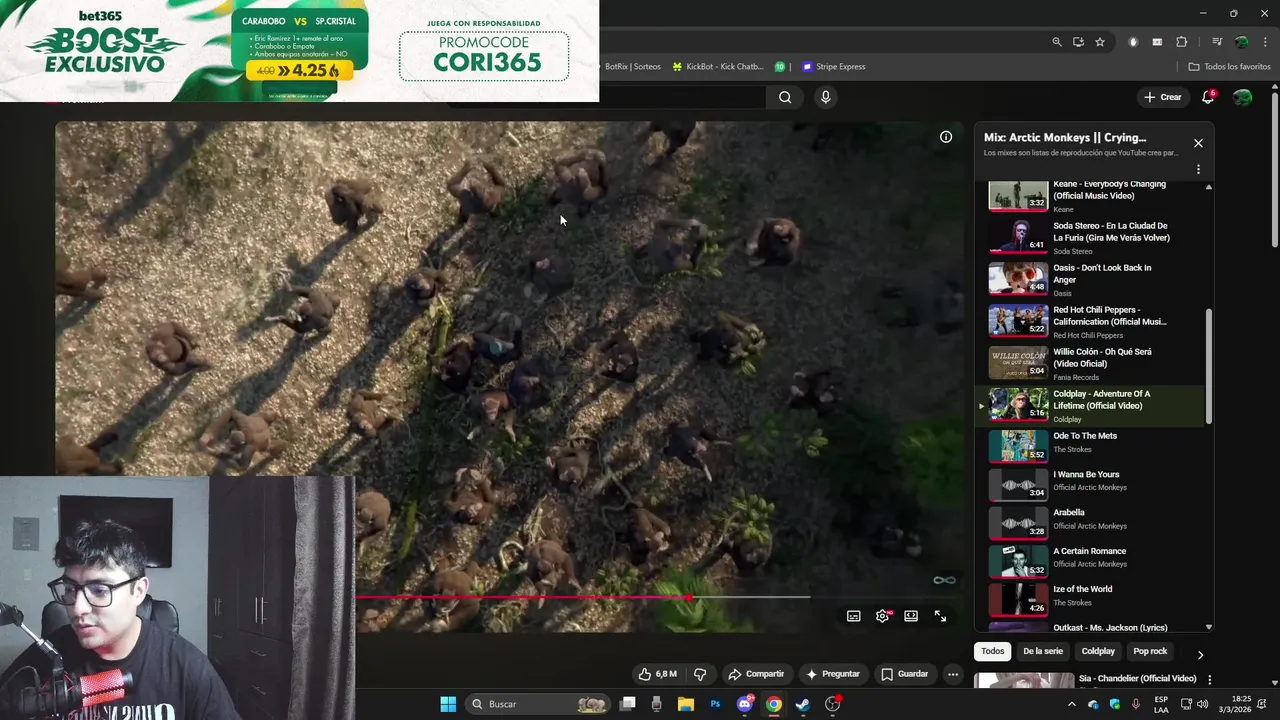This screenshot has width=1280, height=720.
Task: Start voice search with the microphone icon
Action: pyautogui.click(x=825, y=97)
